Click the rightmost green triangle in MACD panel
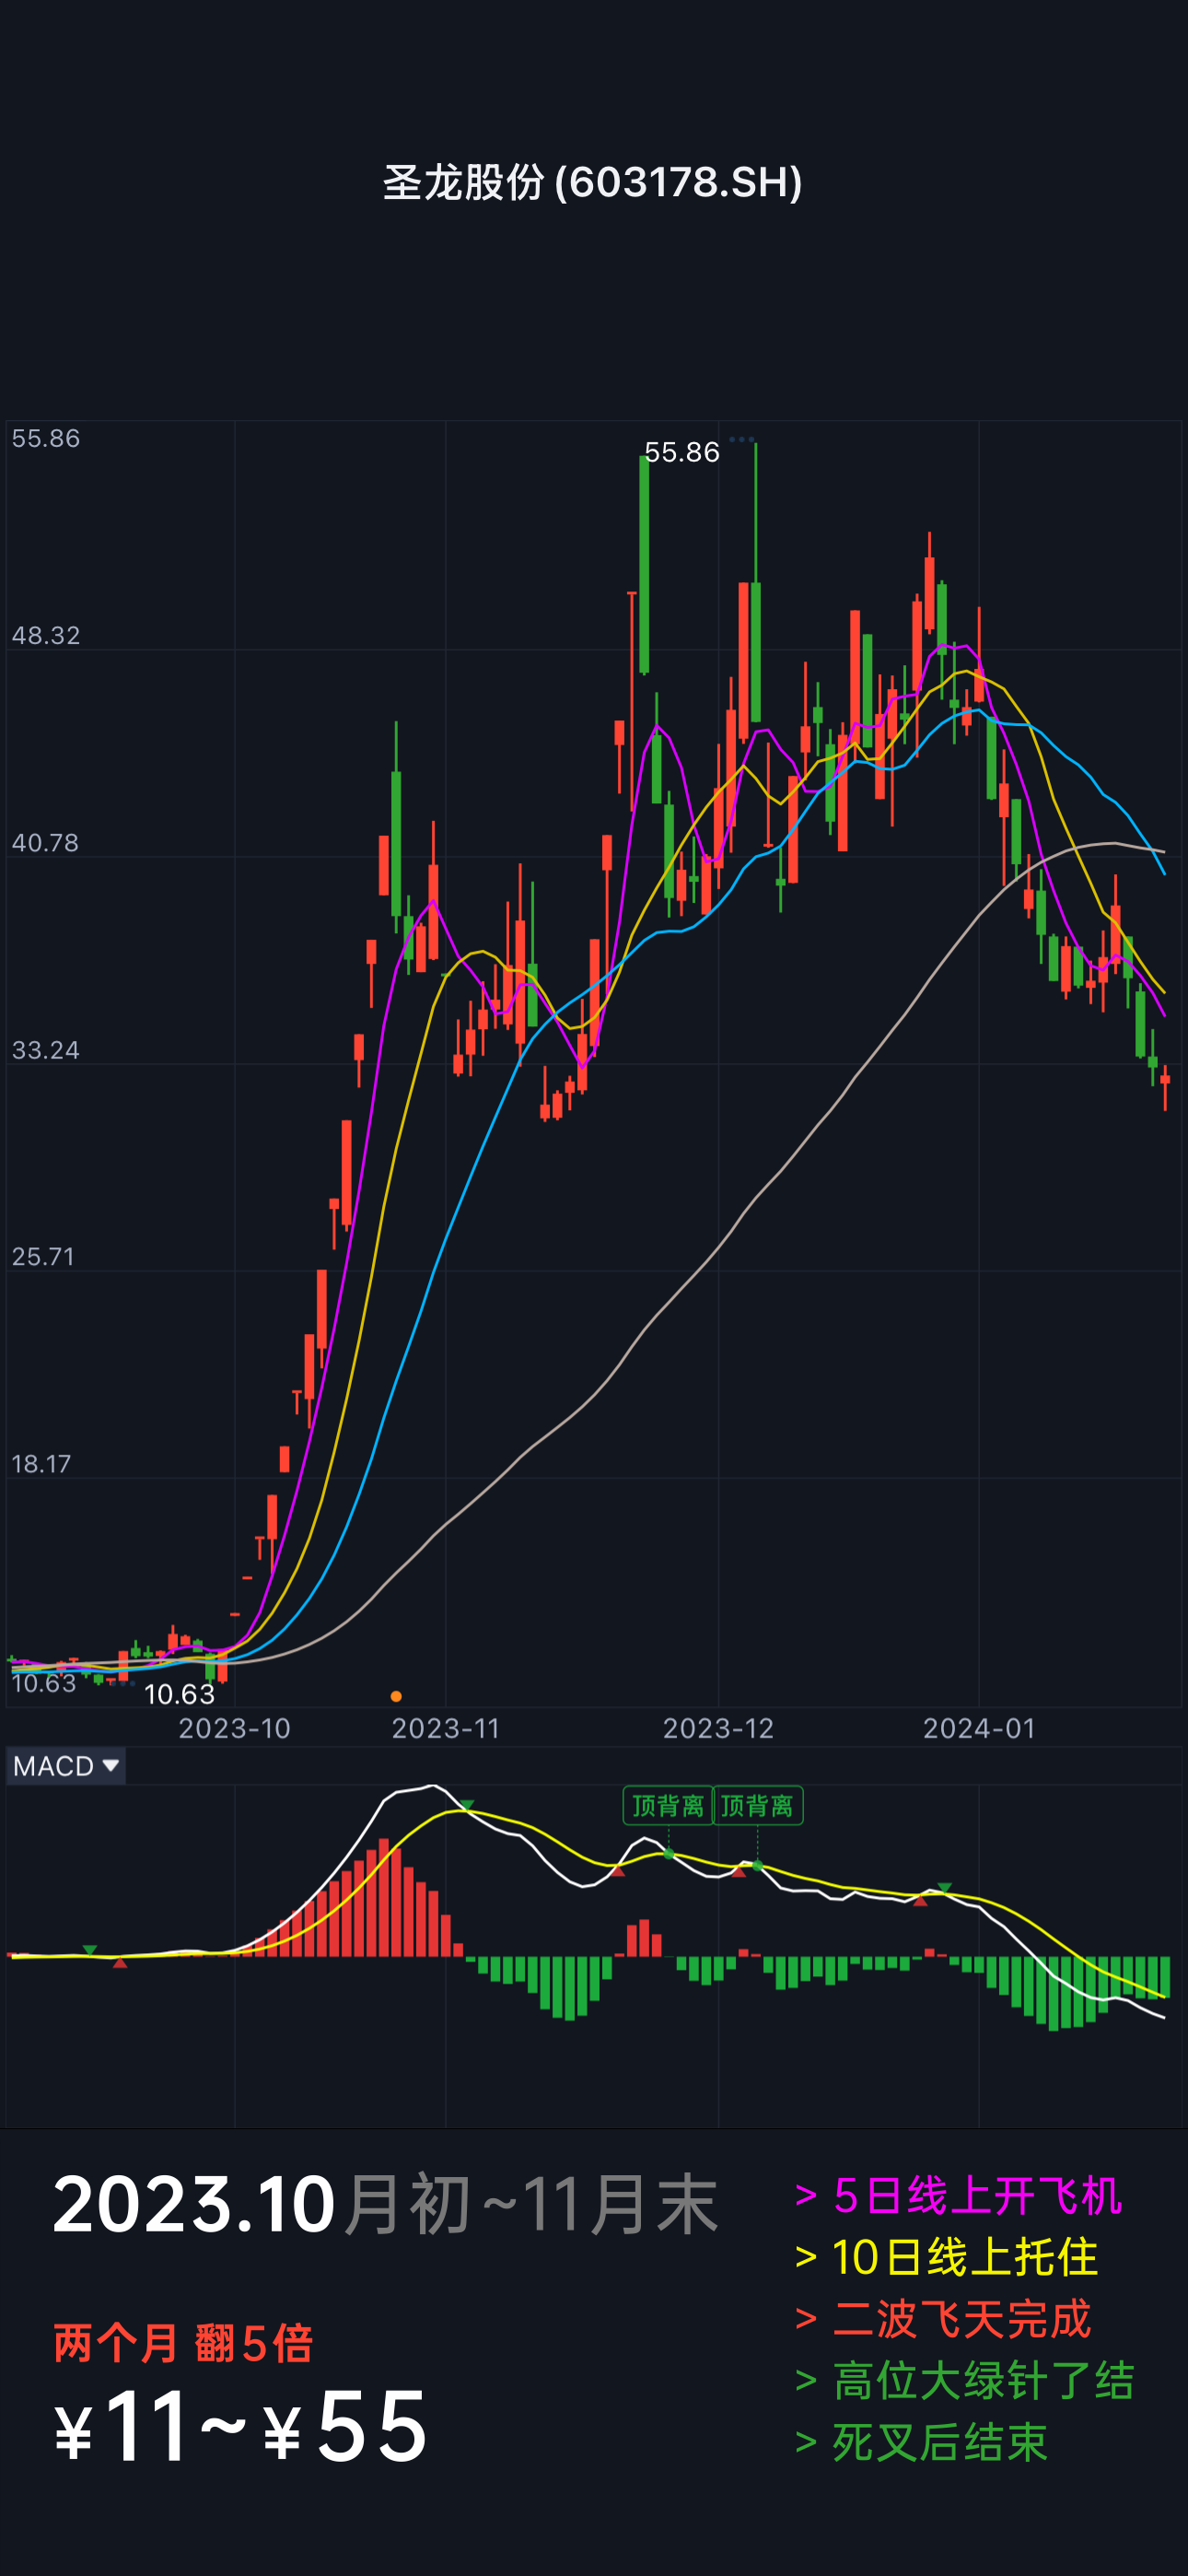 [944, 1887]
